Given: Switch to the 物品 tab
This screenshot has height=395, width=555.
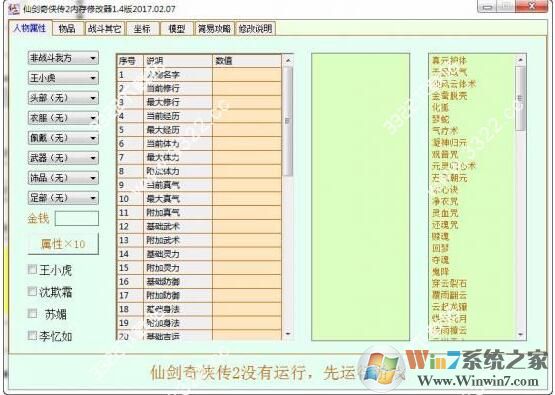Looking at the screenshot, I should [x=67, y=29].
